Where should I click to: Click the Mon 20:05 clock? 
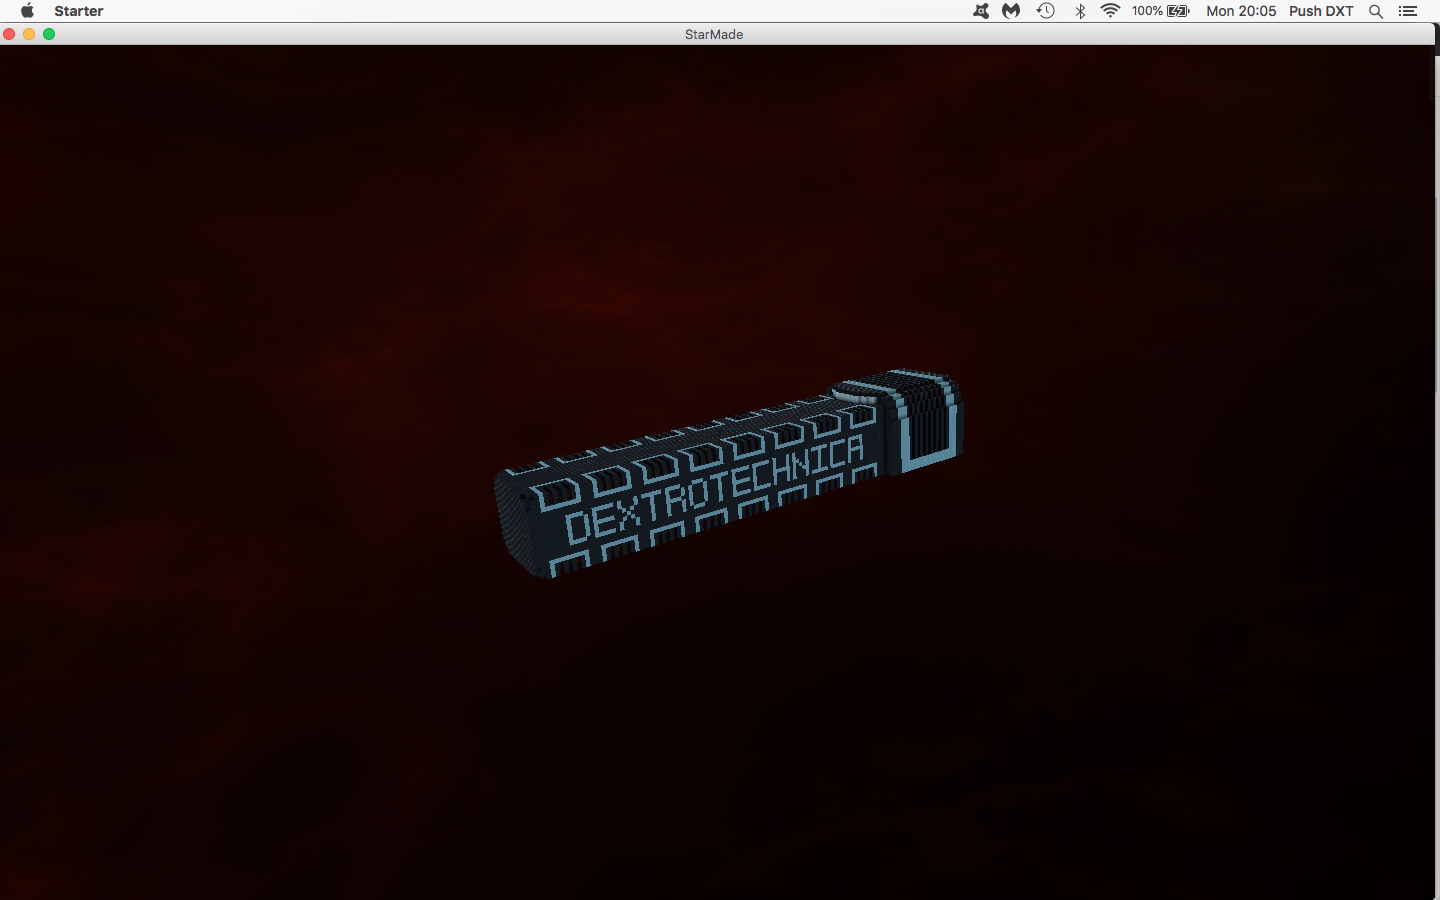[1241, 11]
